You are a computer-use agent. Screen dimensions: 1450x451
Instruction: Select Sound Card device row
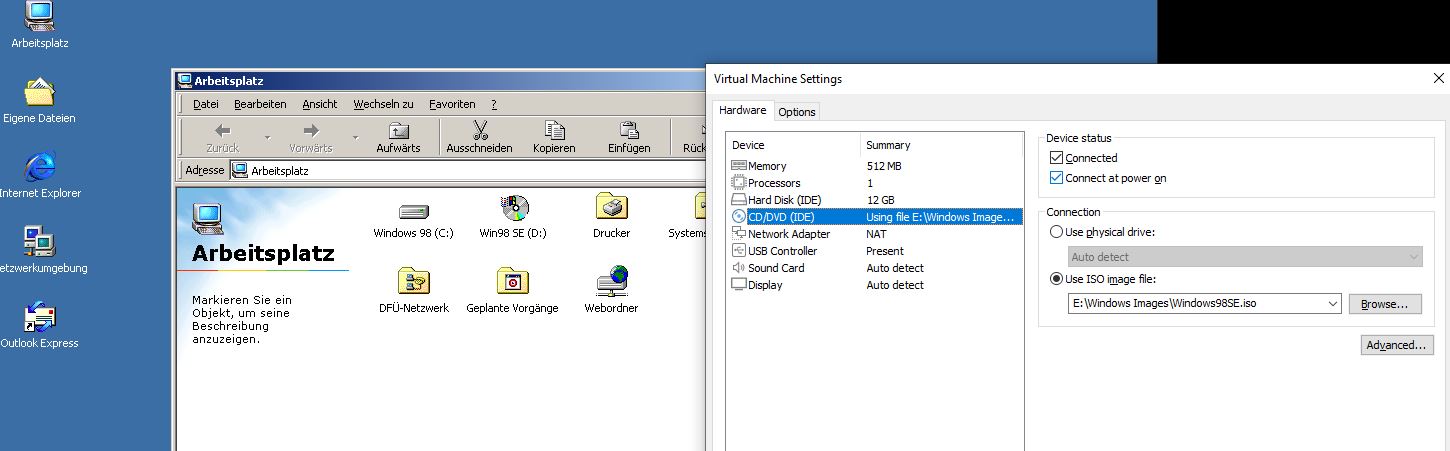(x=875, y=268)
